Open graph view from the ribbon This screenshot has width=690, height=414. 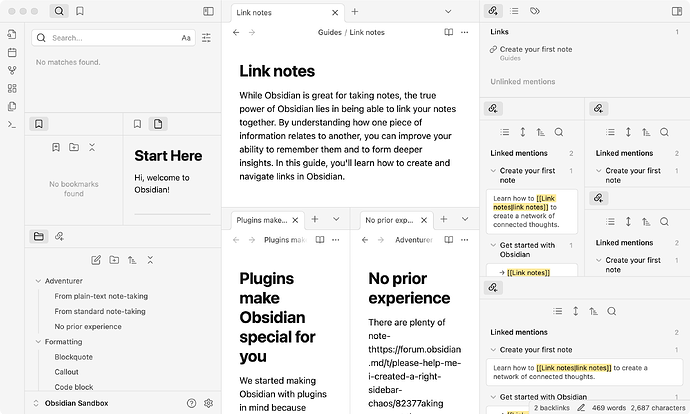pos(12,70)
